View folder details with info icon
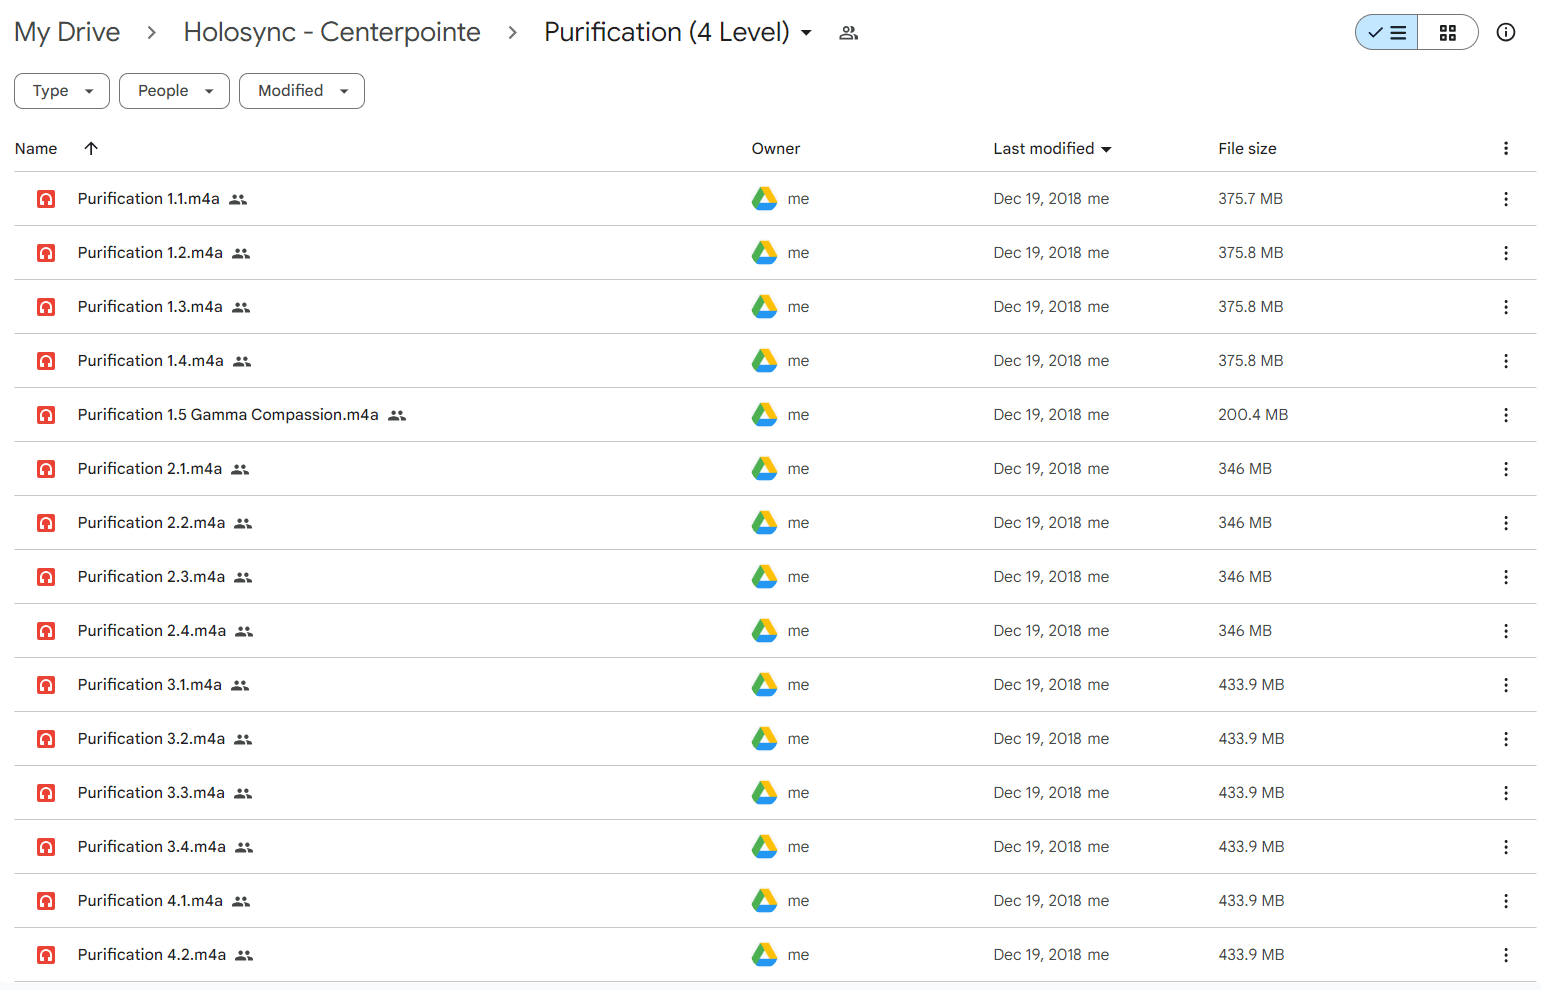The image size is (1541, 990). point(1505,32)
